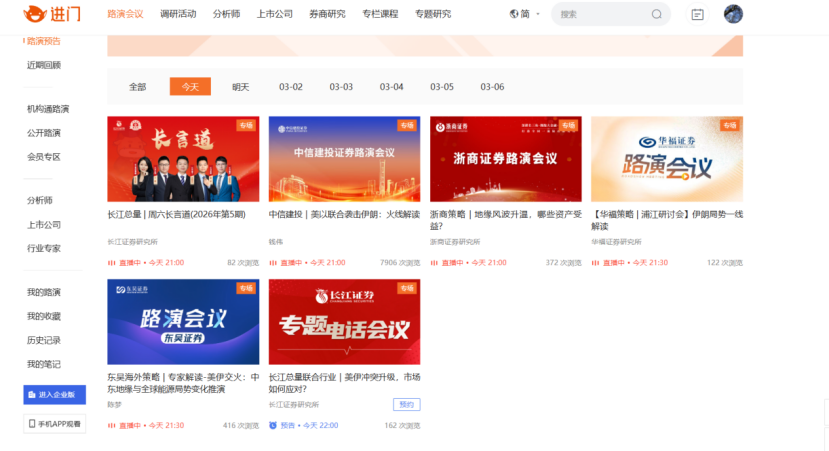Open 调研活动 in top navigation

(x=178, y=14)
